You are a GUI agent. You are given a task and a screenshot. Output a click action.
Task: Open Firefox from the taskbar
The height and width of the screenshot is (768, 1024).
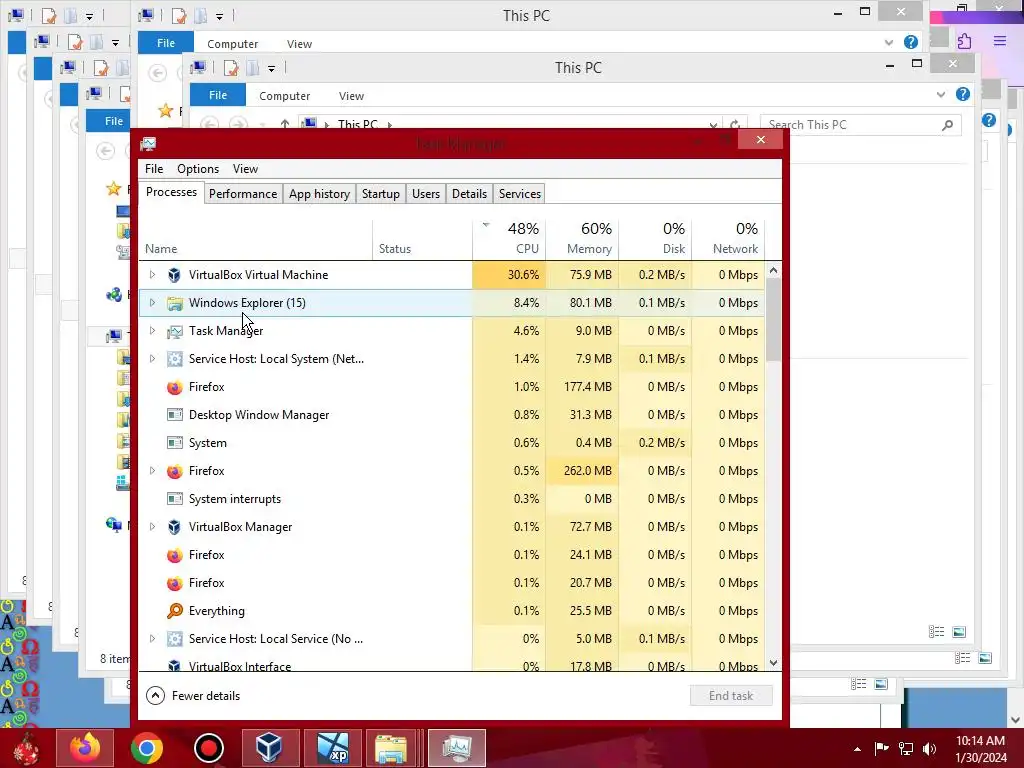click(85, 748)
